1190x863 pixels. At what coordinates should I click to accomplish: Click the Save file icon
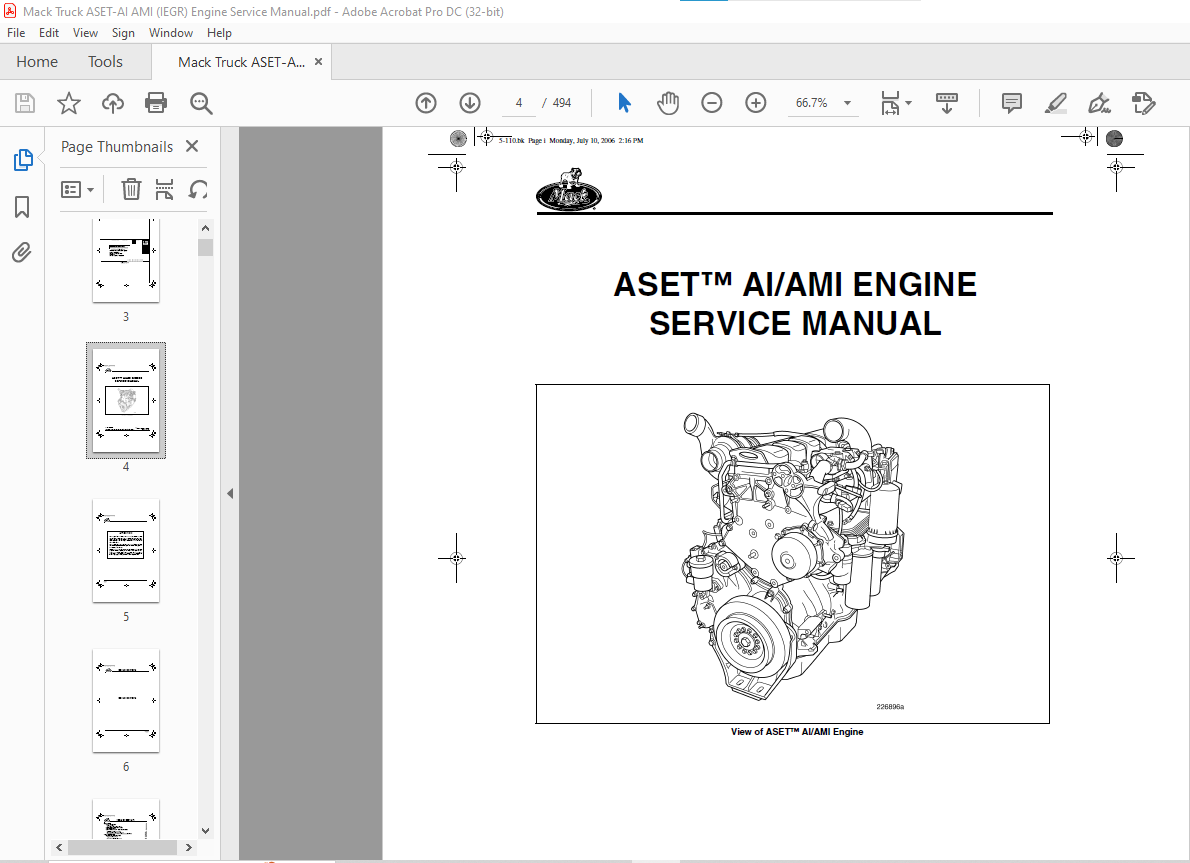pos(25,103)
